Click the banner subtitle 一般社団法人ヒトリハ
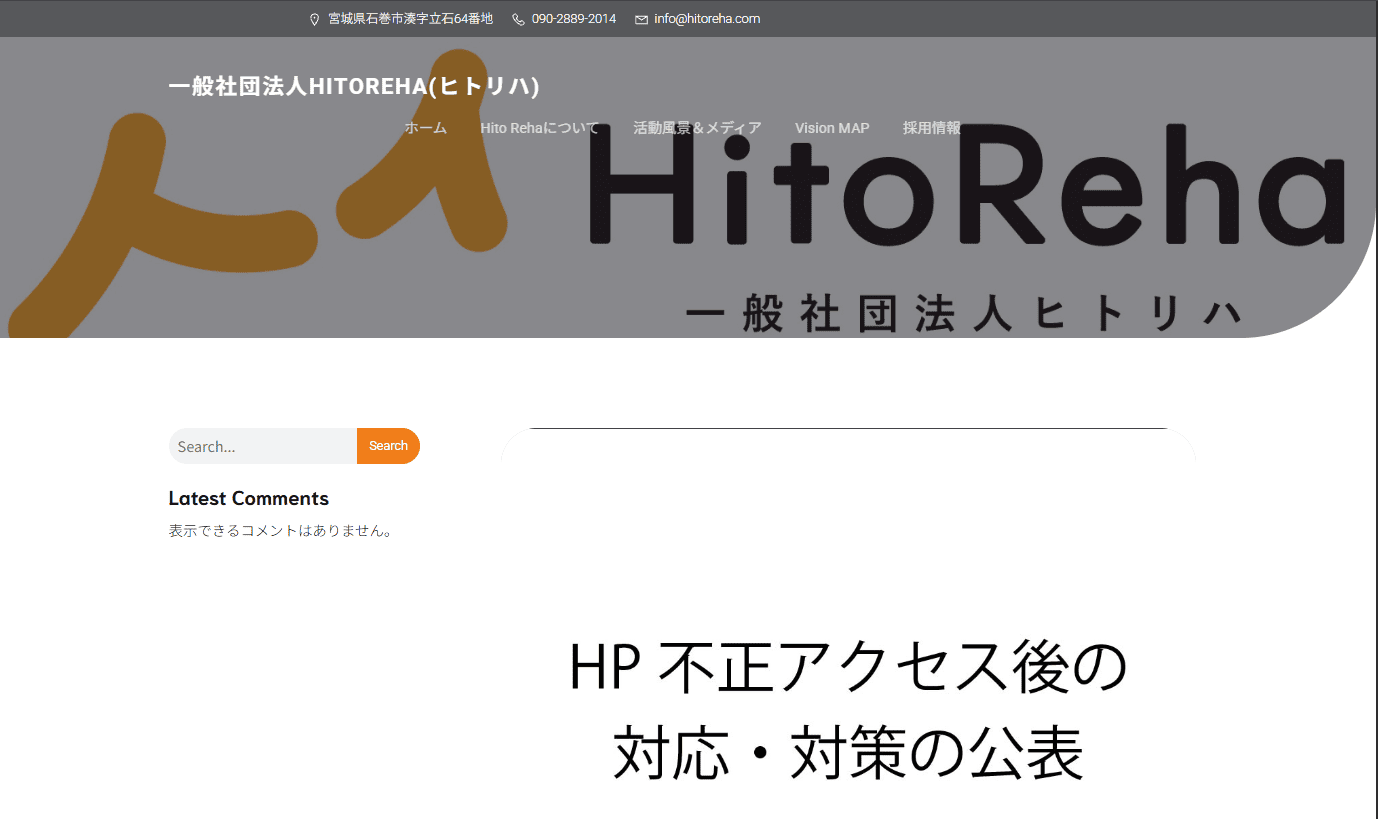This screenshot has height=819, width=1378. point(964,312)
